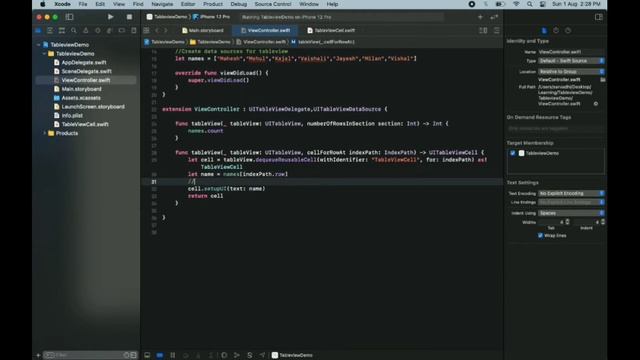Select SceneDelegate.swift in navigator
The image size is (640, 360).
click(86, 71)
